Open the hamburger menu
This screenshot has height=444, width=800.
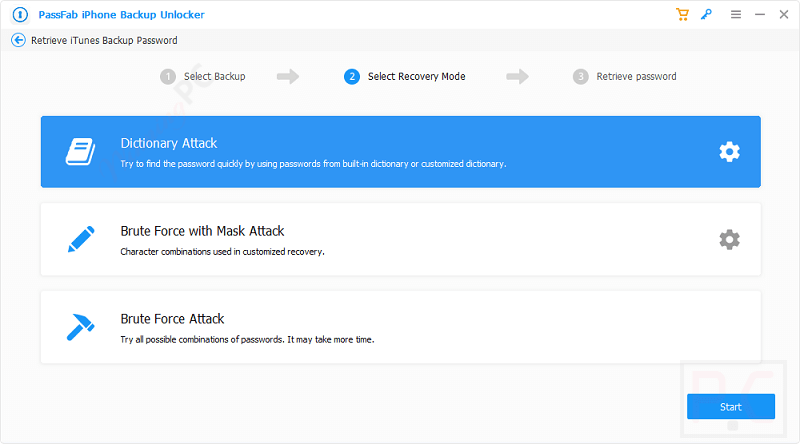click(736, 15)
